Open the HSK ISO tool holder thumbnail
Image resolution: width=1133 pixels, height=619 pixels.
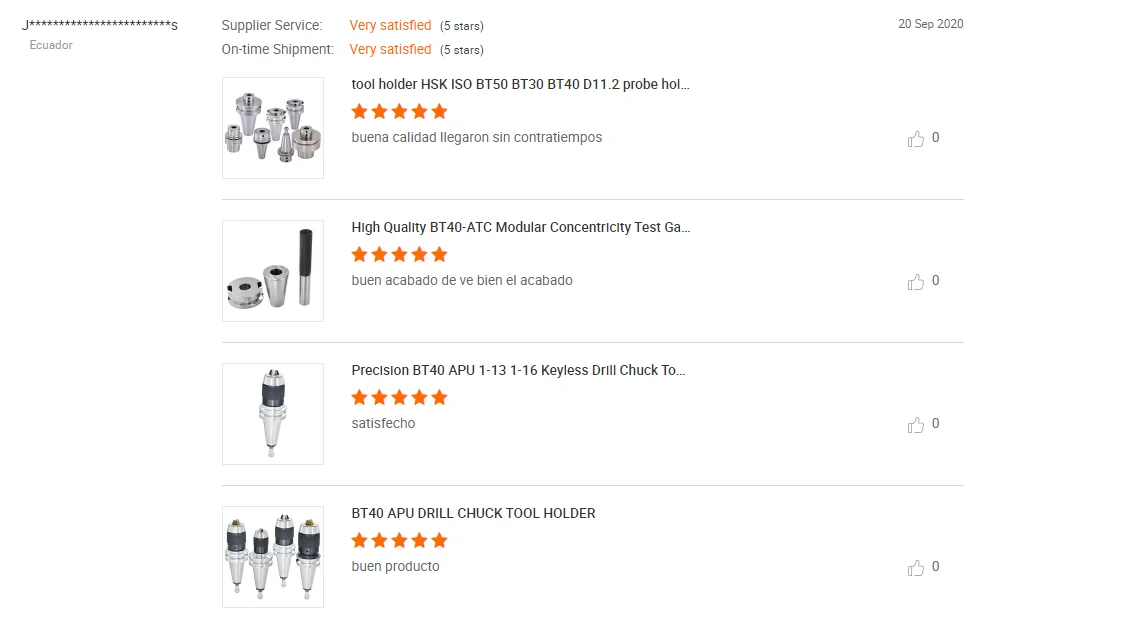pos(273,128)
